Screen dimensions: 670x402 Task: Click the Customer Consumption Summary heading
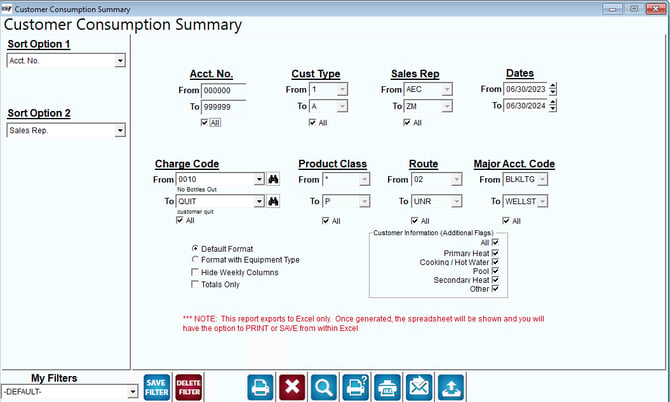pyautogui.click(x=123, y=25)
